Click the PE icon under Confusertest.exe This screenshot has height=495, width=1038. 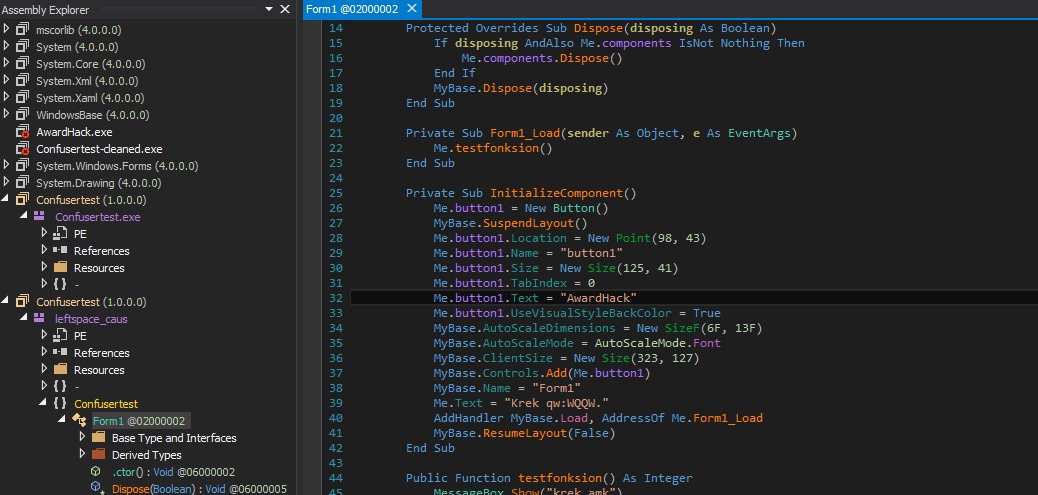60,234
